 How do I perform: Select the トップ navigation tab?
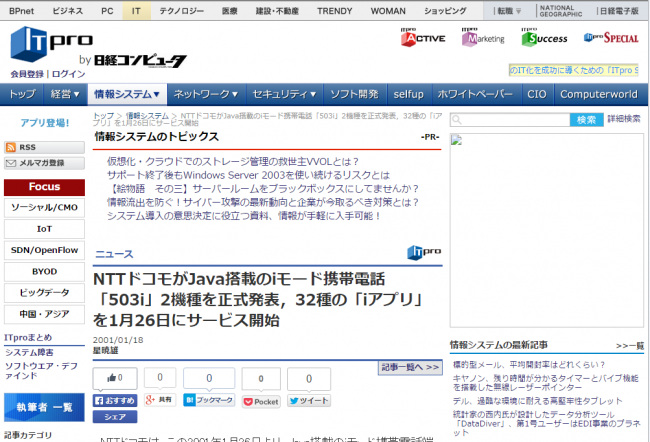pyautogui.click(x=22, y=94)
